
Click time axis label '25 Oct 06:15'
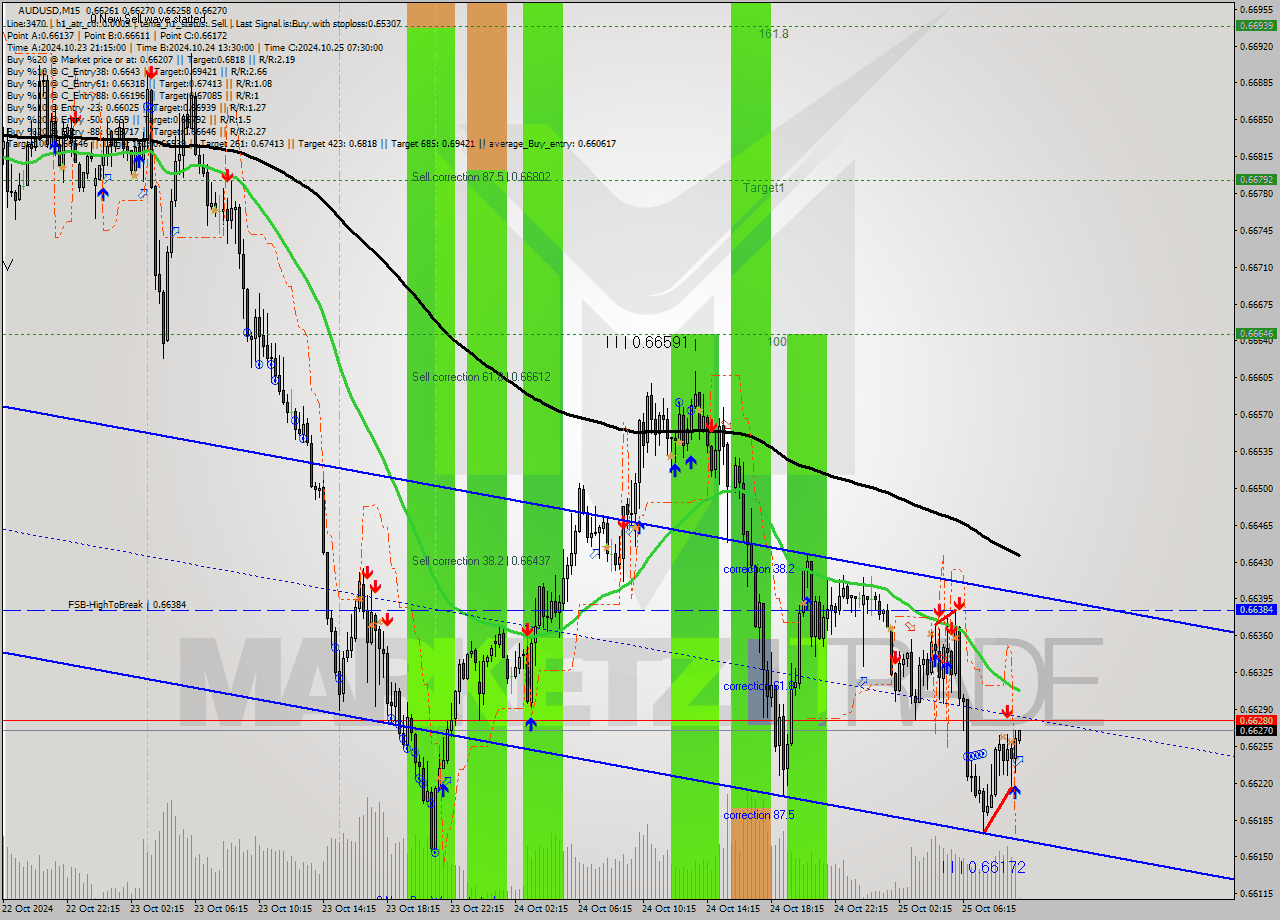(x=990, y=909)
